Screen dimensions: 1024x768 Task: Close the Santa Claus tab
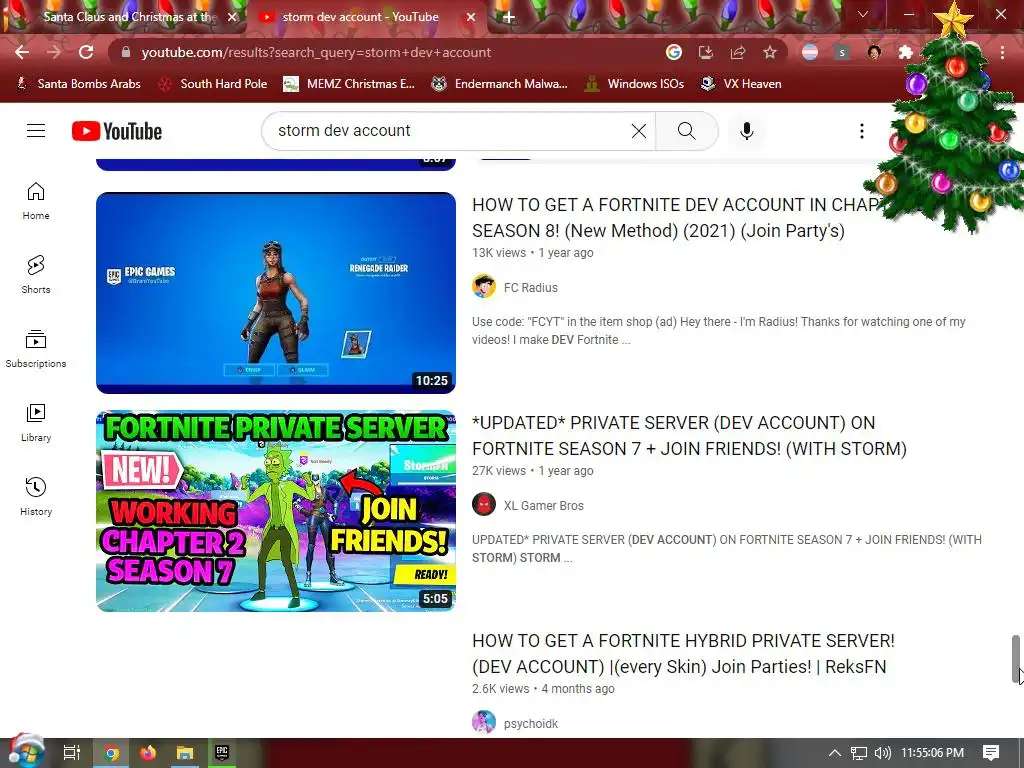click(232, 17)
